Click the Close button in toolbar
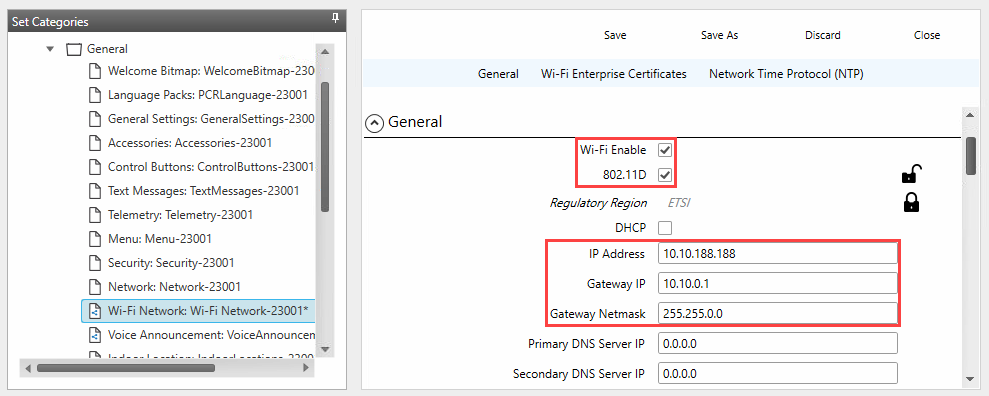989x396 pixels. (927, 35)
